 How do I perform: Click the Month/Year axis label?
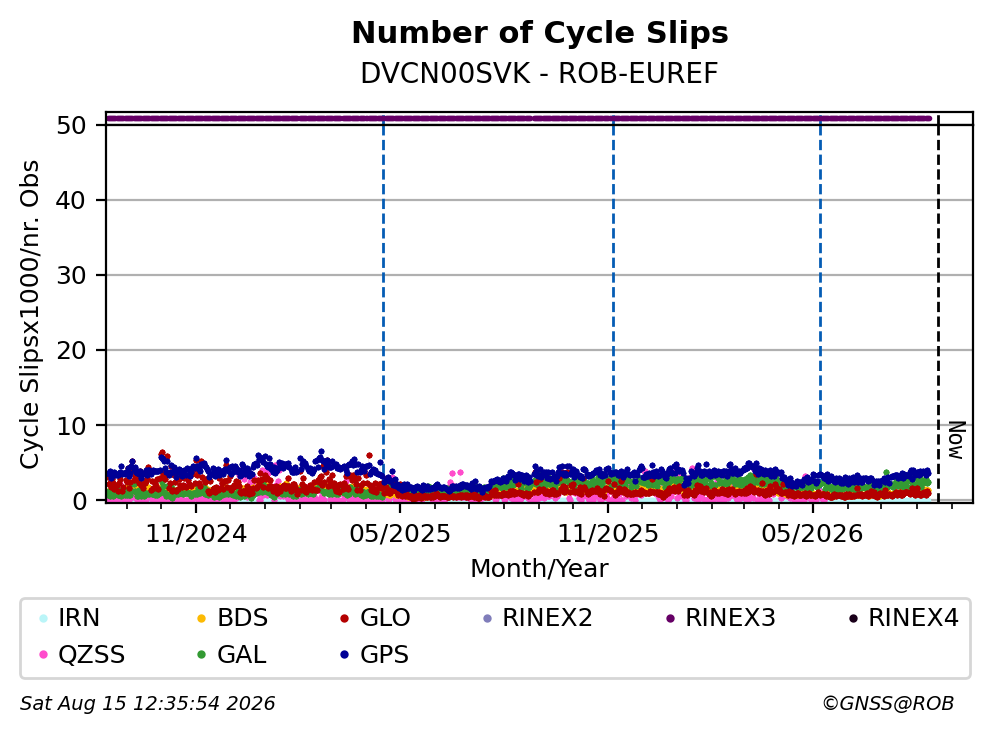click(x=540, y=569)
